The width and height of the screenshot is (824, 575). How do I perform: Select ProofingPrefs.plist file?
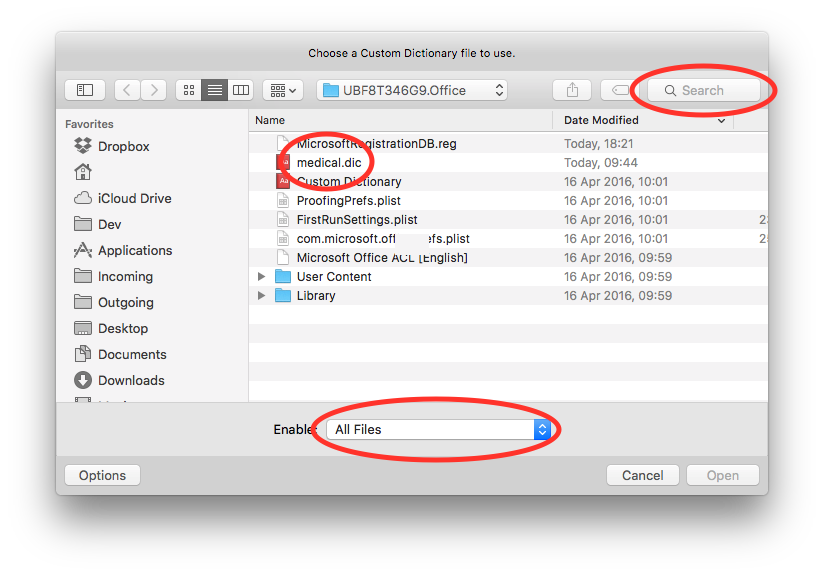508,201
